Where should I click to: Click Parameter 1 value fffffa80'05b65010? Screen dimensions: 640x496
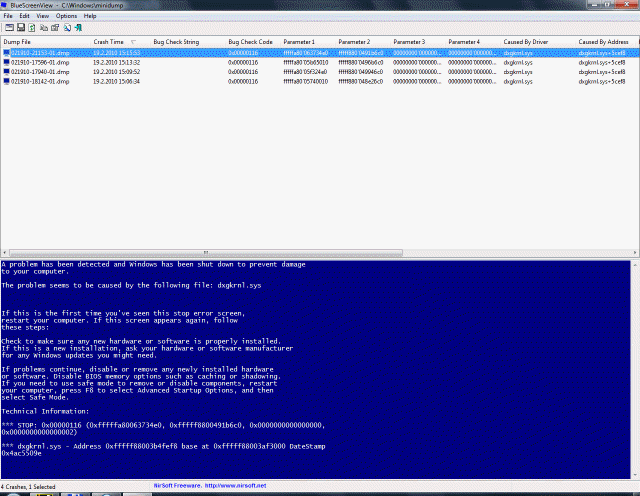(306, 62)
